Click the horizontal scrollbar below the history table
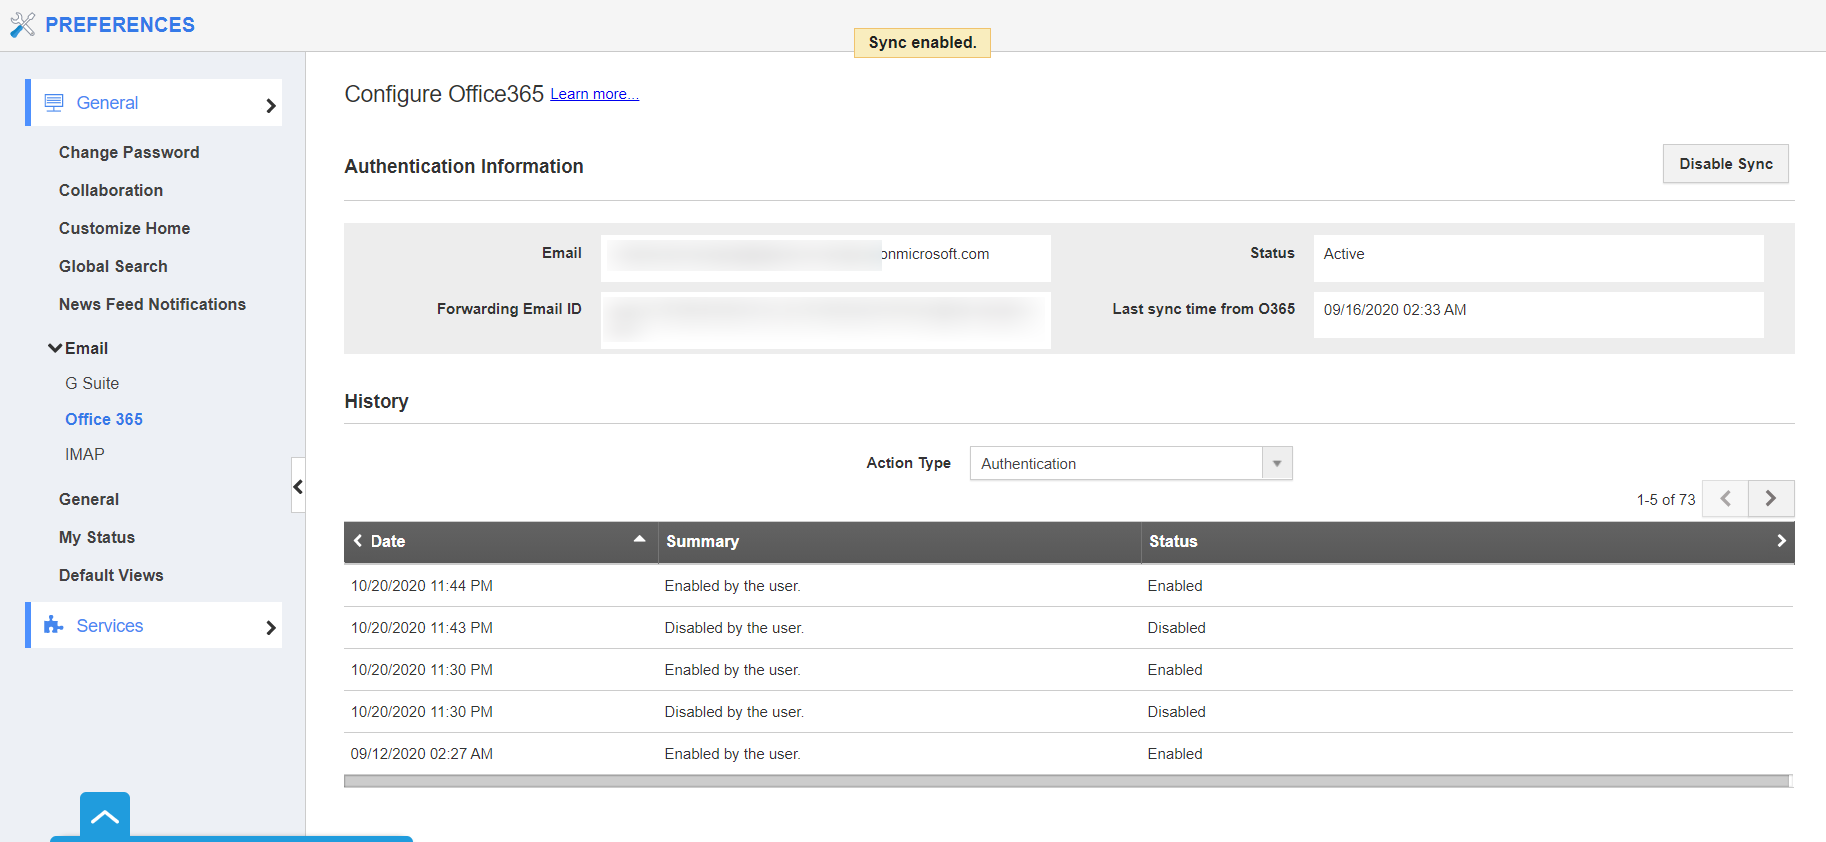Image resolution: width=1826 pixels, height=842 pixels. (1066, 781)
